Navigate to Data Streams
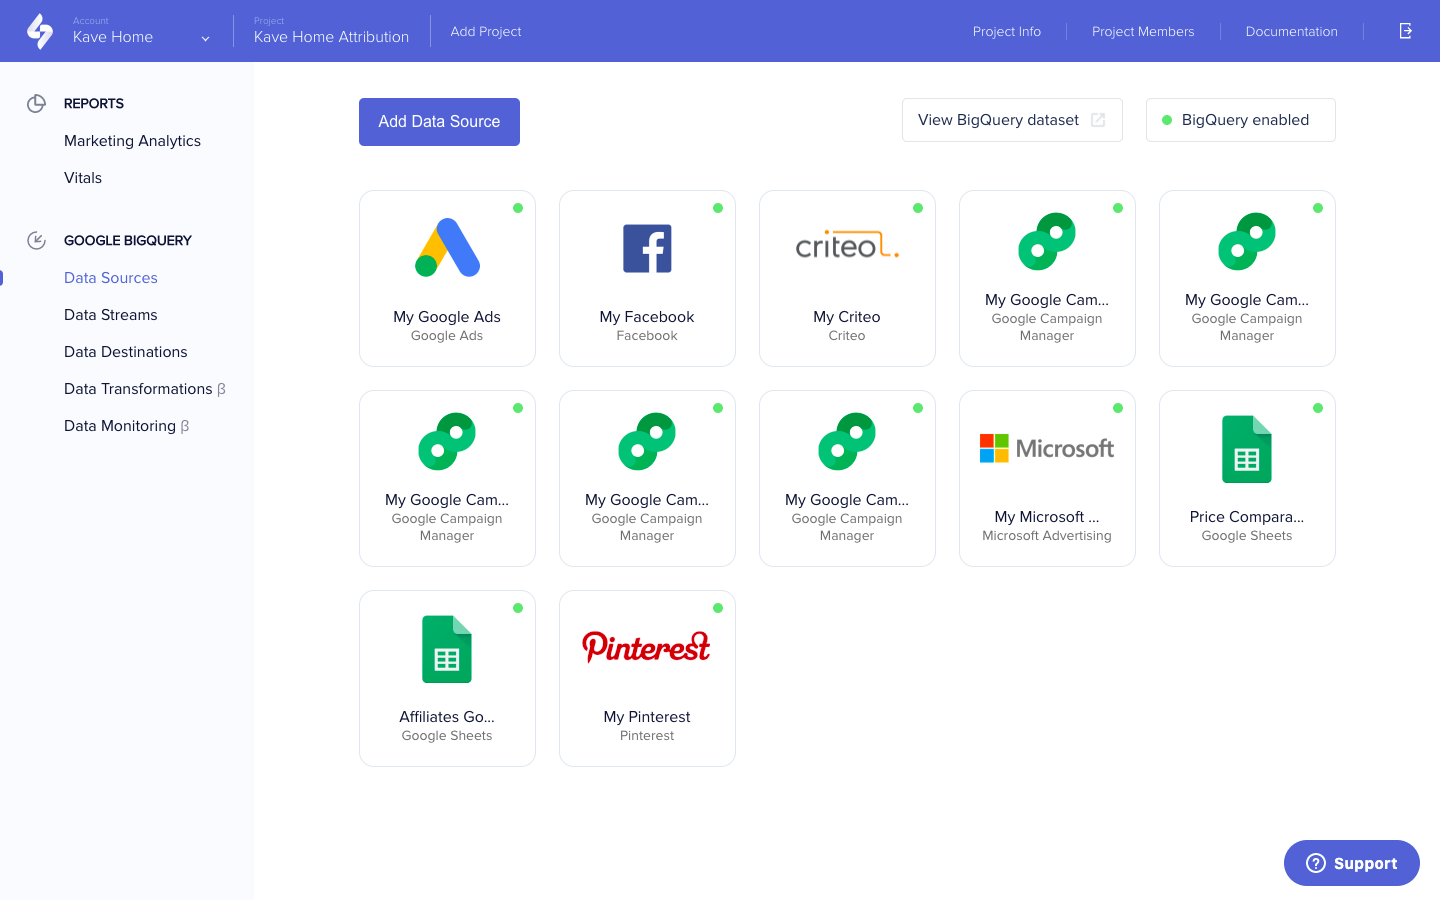 click(x=111, y=315)
